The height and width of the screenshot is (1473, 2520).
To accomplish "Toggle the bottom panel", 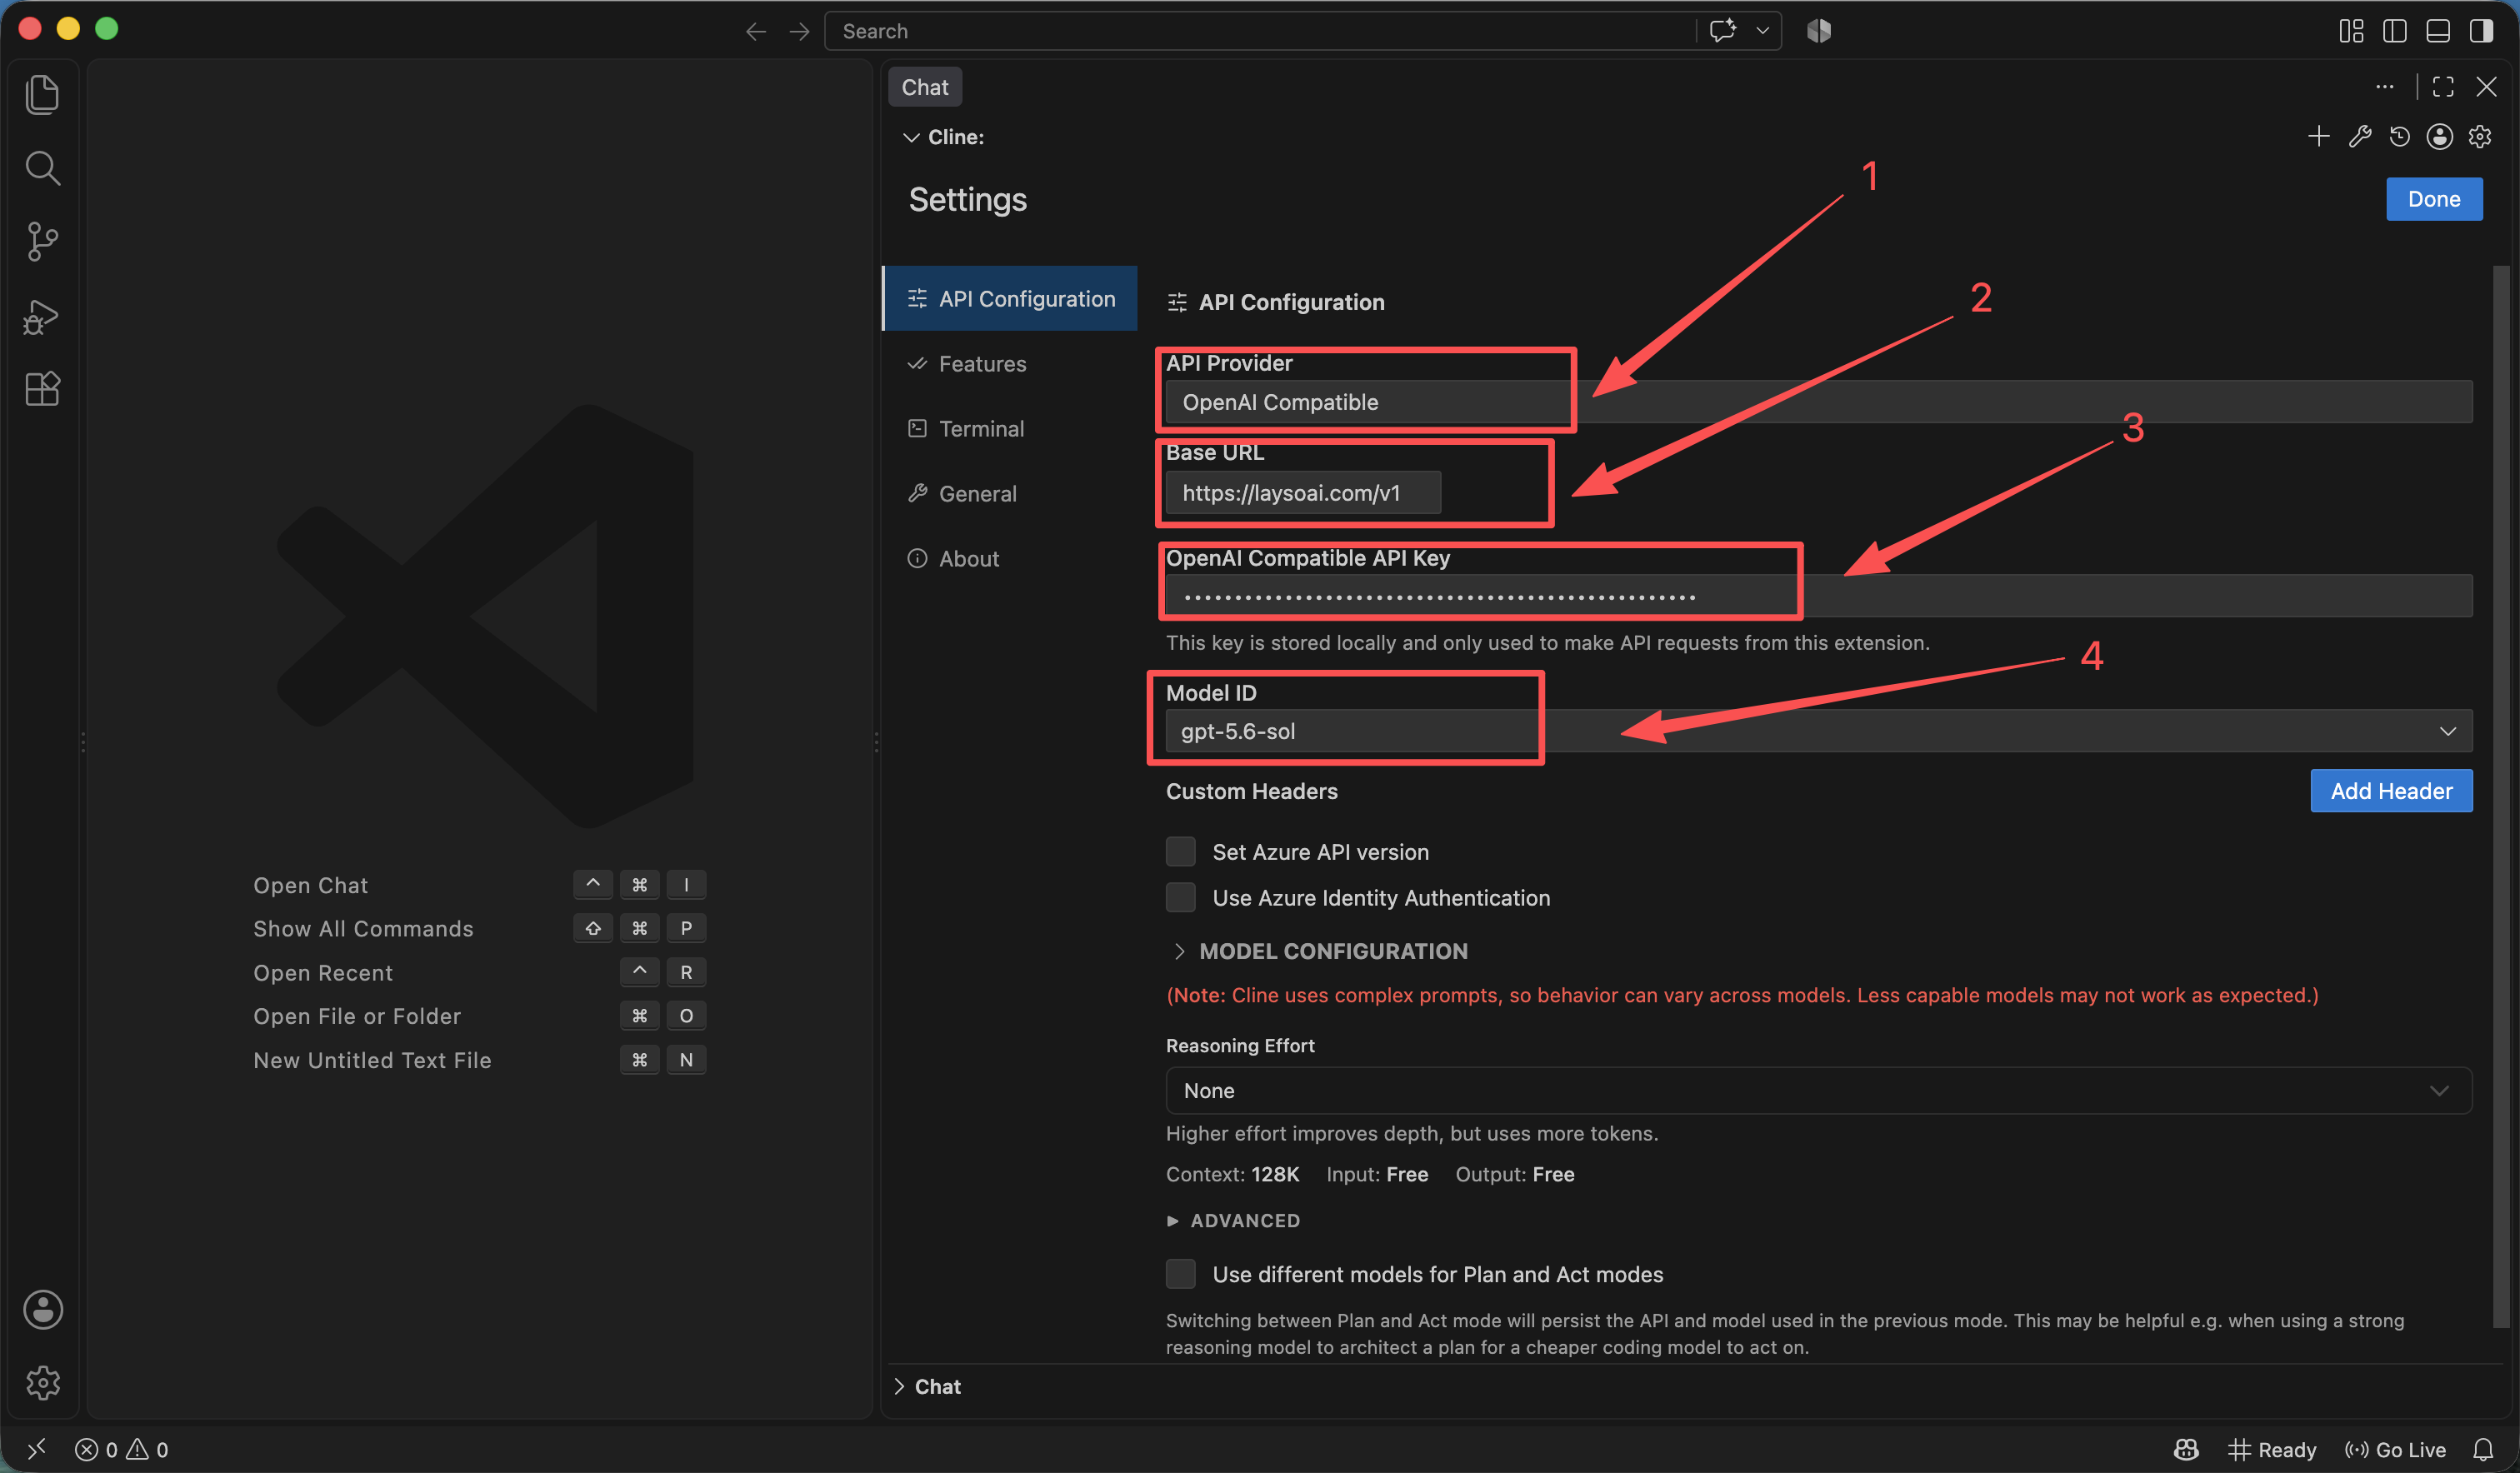I will click(x=2438, y=31).
